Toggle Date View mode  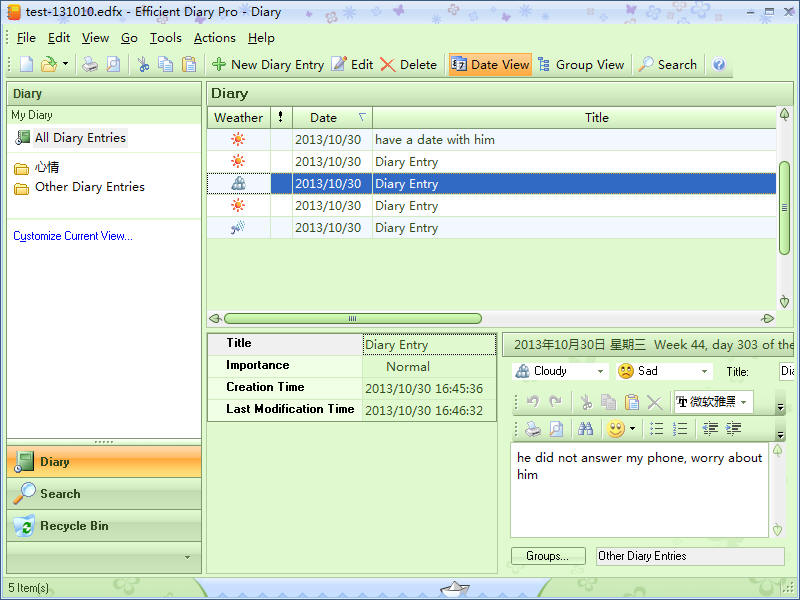(490, 65)
